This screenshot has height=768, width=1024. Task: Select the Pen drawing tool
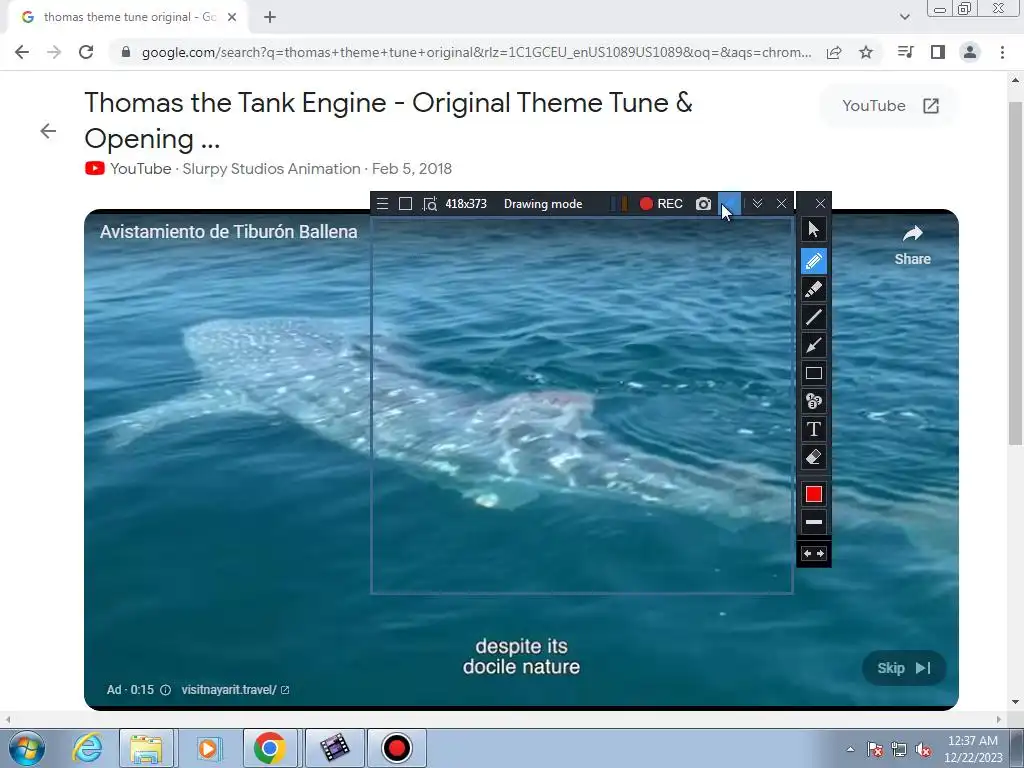pyautogui.click(x=814, y=261)
